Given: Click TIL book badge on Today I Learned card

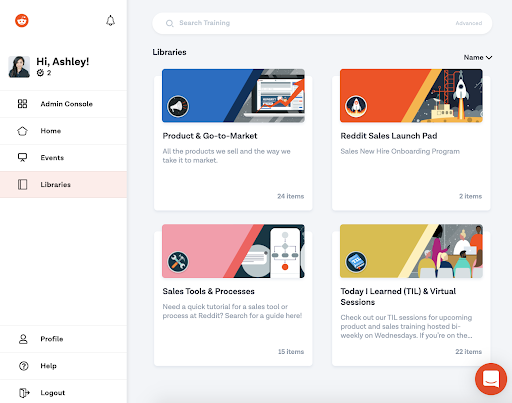Looking at the screenshot, I should tap(356, 262).
